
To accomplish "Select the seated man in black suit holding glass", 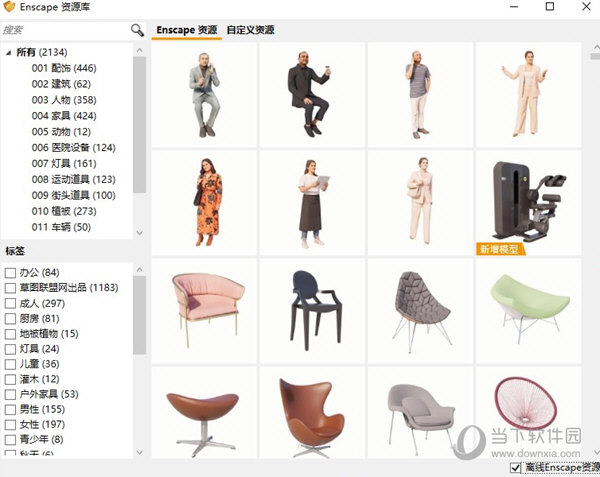I will pyautogui.click(x=312, y=94).
